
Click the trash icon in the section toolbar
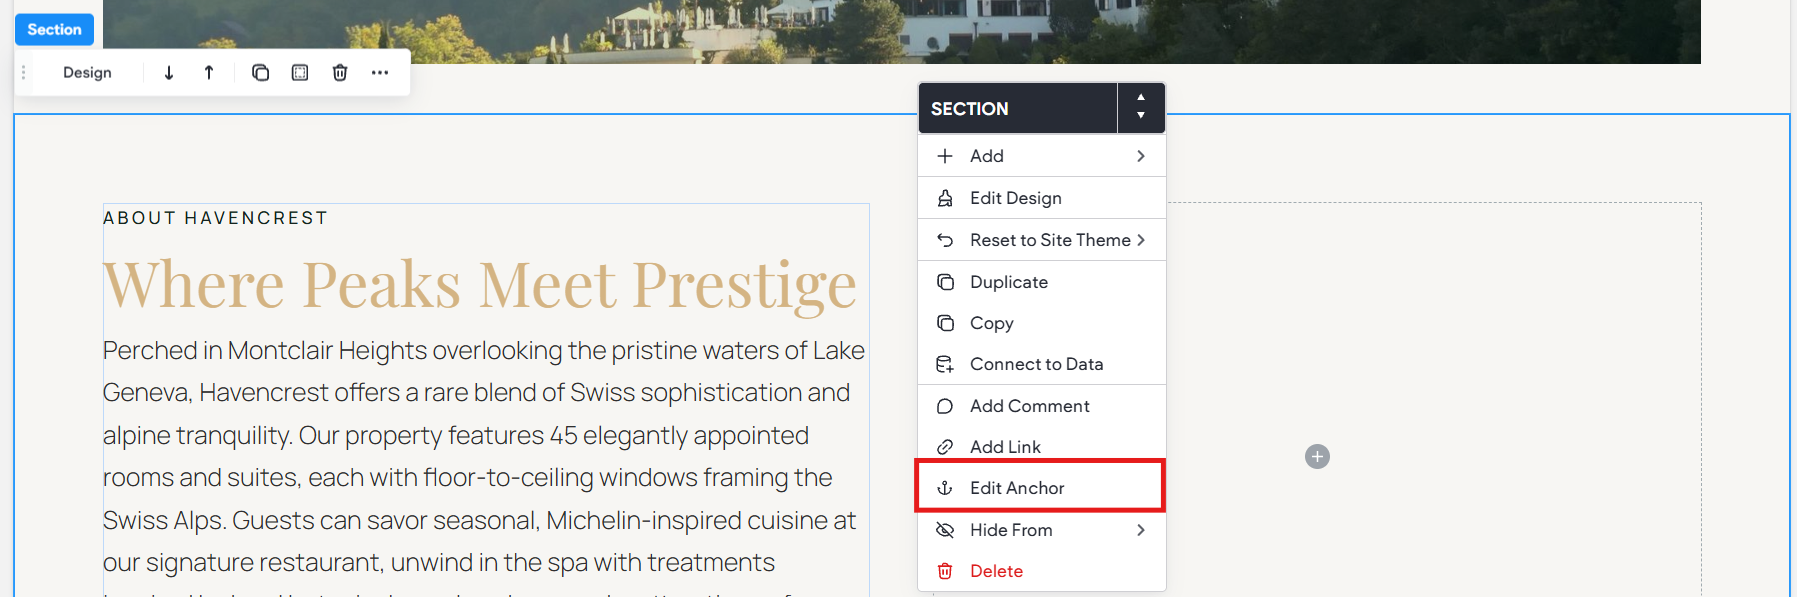340,73
